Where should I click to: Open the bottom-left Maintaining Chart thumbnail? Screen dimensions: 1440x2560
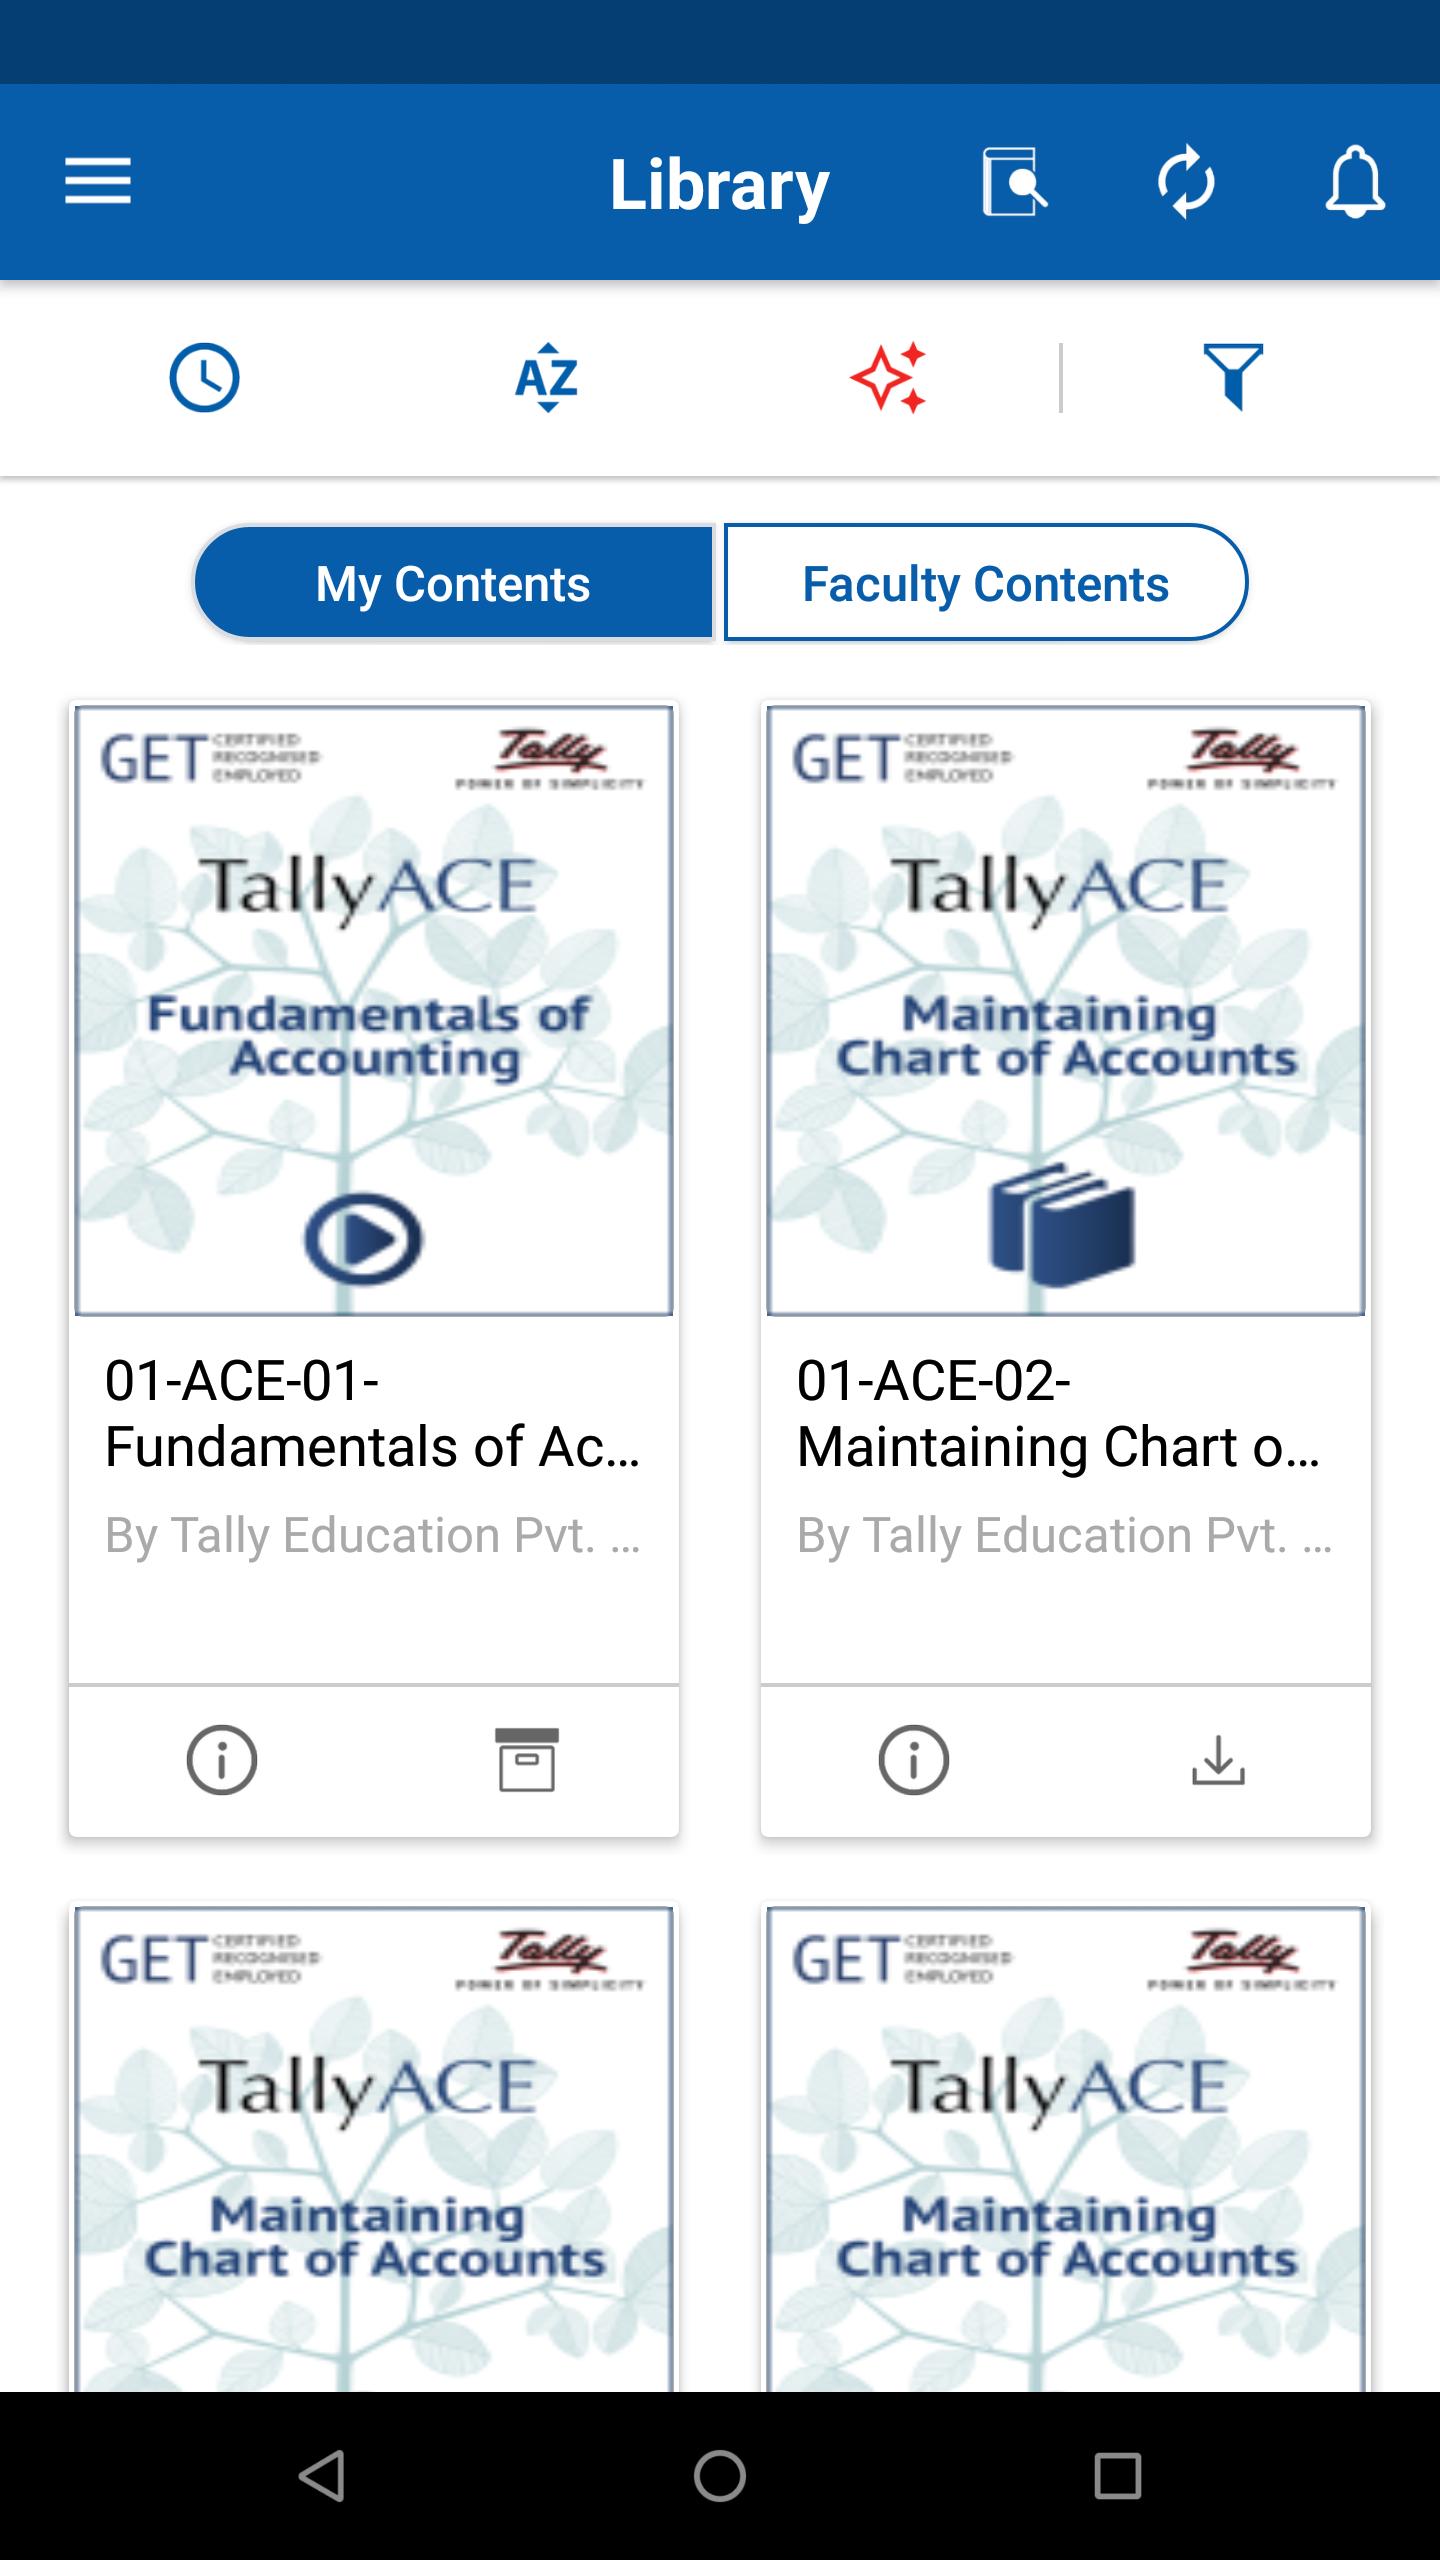(374, 2150)
